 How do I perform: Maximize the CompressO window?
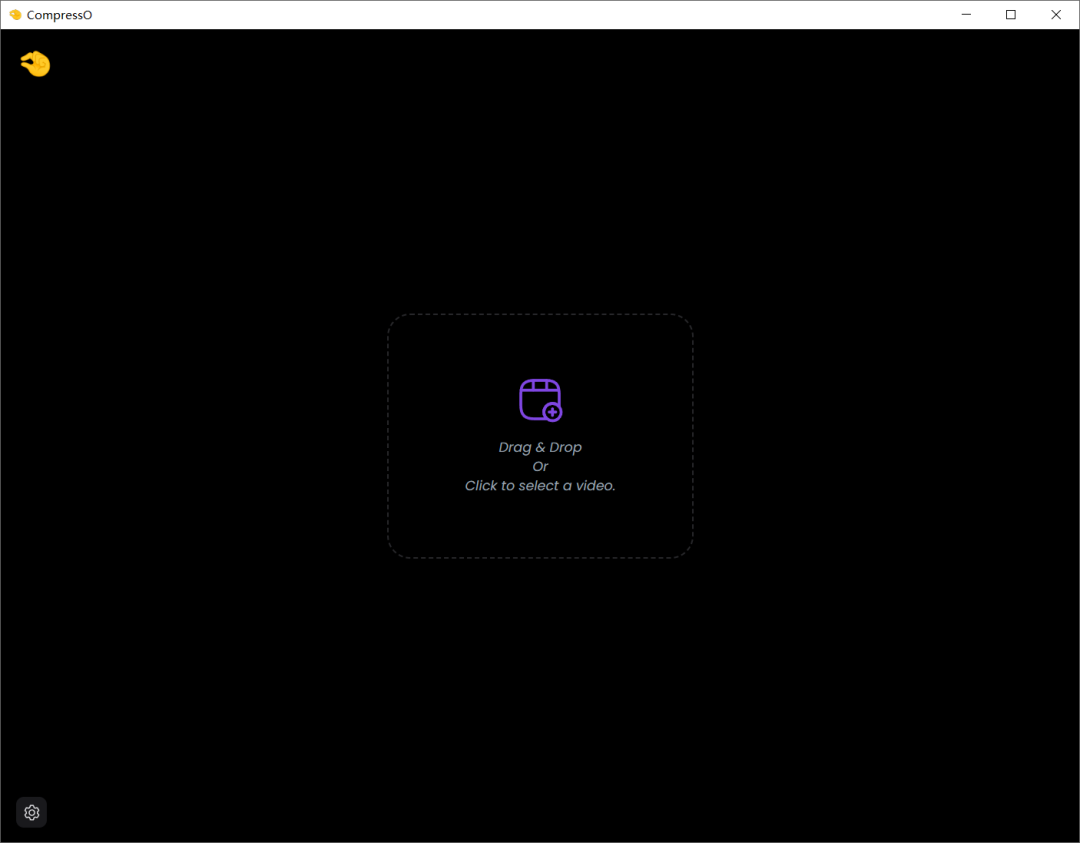point(1010,14)
